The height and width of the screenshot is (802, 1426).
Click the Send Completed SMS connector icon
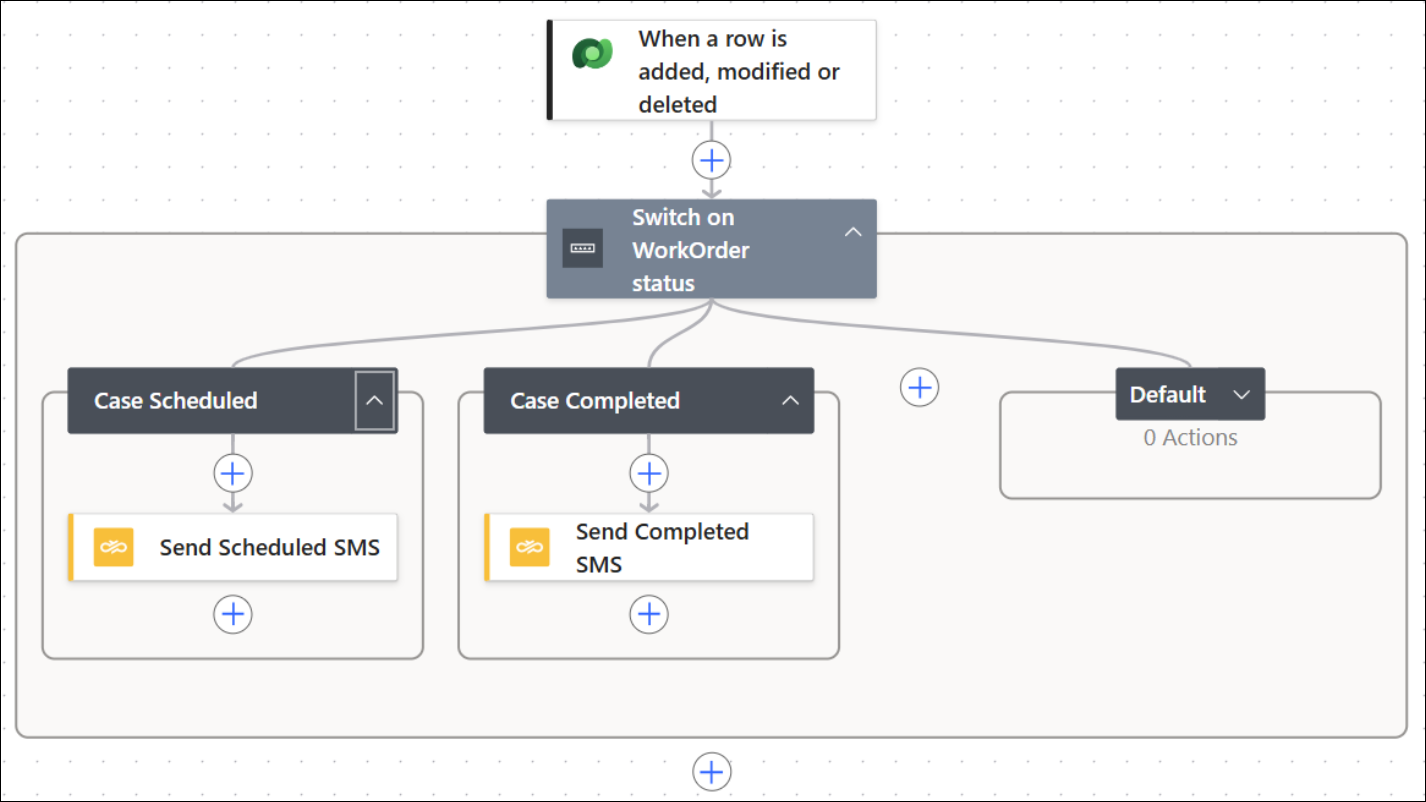click(x=530, y=547)
